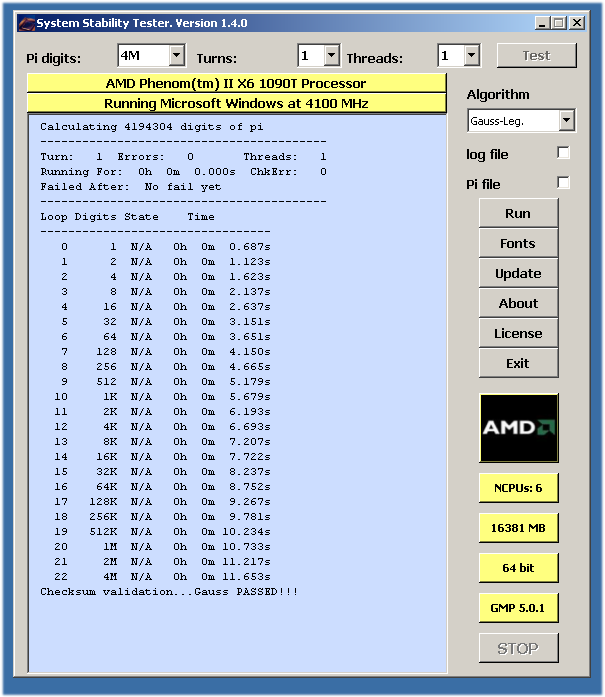Expand the Algorithm Gauss-Leg. dropdown

pos(566,120)
